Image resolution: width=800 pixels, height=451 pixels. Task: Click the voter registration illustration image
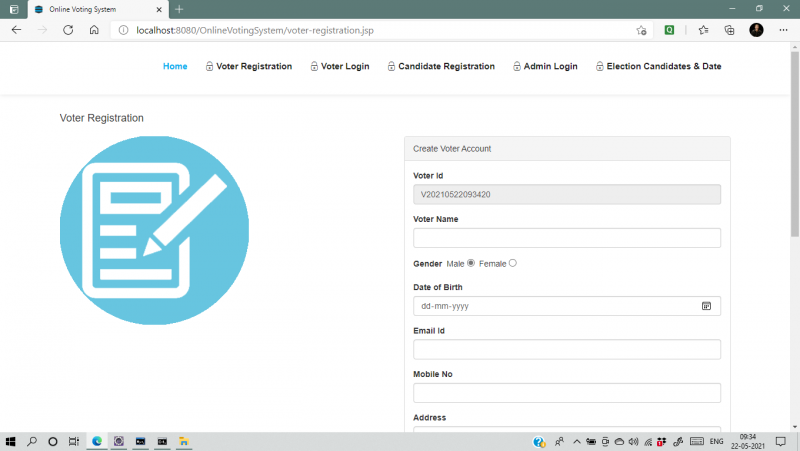(x=154, y=230)
